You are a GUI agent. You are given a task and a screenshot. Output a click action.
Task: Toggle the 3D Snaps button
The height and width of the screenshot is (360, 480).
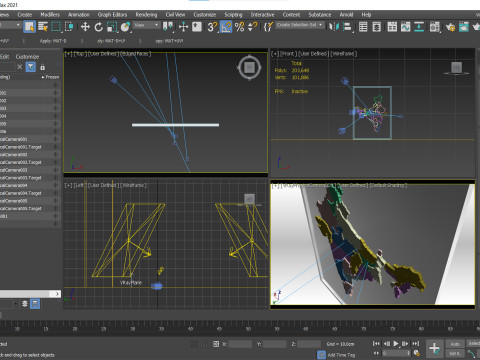click(212, 27)
